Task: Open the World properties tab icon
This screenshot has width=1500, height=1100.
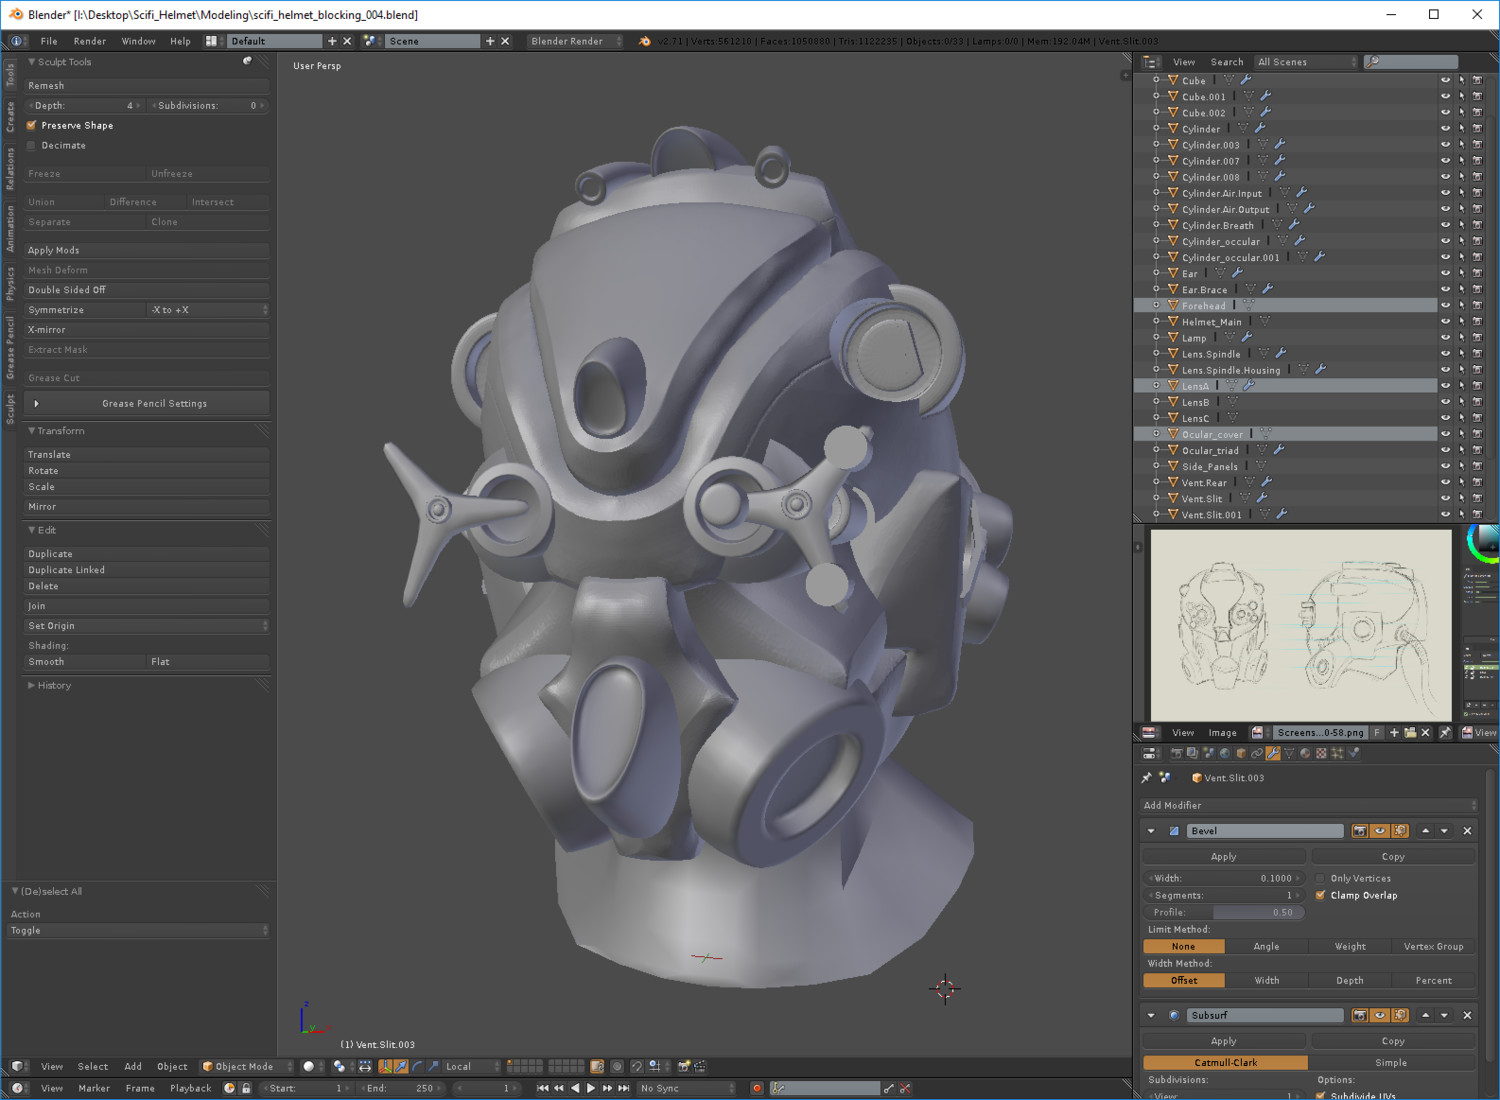Action: [1225, 753]
